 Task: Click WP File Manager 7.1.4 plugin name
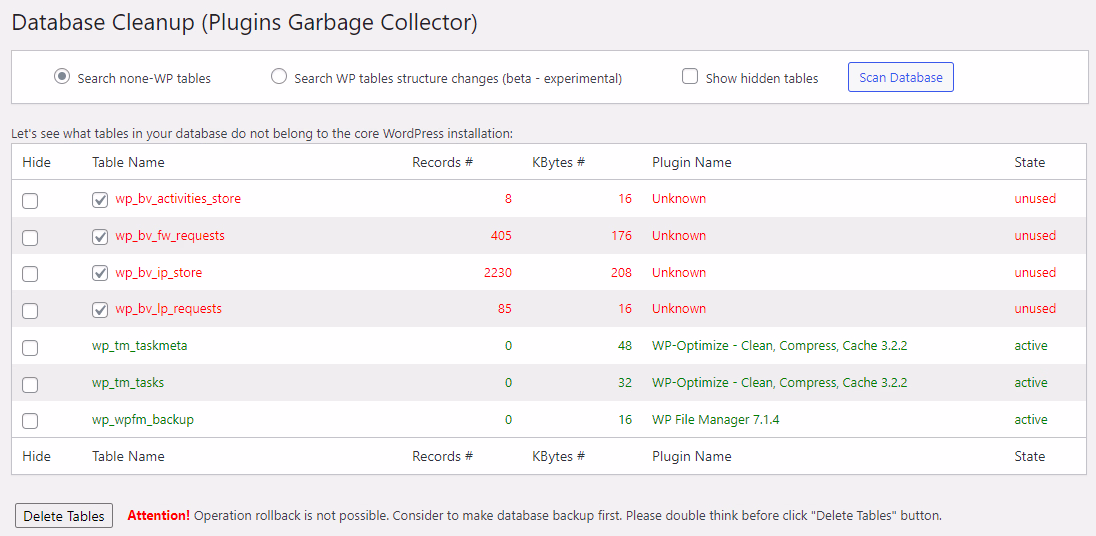pyautogui.click(x=715, y=420)
